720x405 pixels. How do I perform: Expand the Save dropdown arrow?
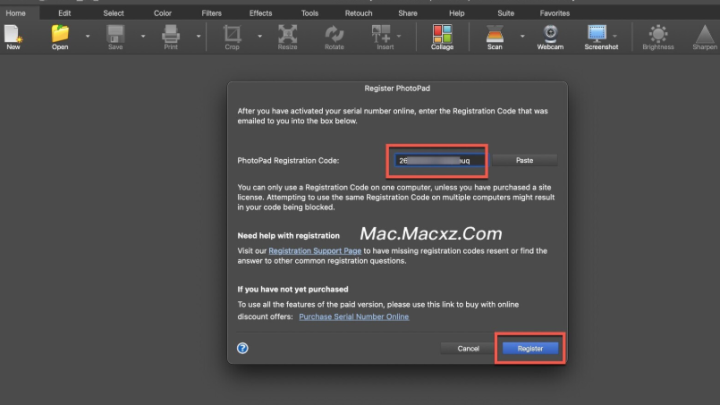pyautogui.click(x=143, y=36)
